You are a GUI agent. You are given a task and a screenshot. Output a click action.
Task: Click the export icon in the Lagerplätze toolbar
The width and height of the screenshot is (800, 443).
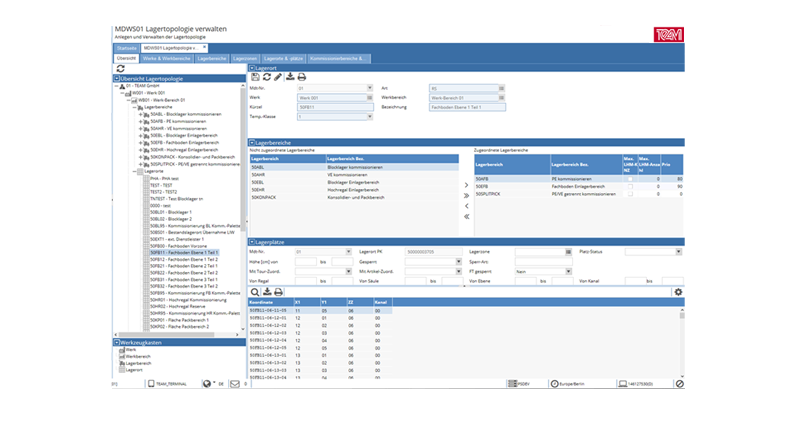point(267,292)
